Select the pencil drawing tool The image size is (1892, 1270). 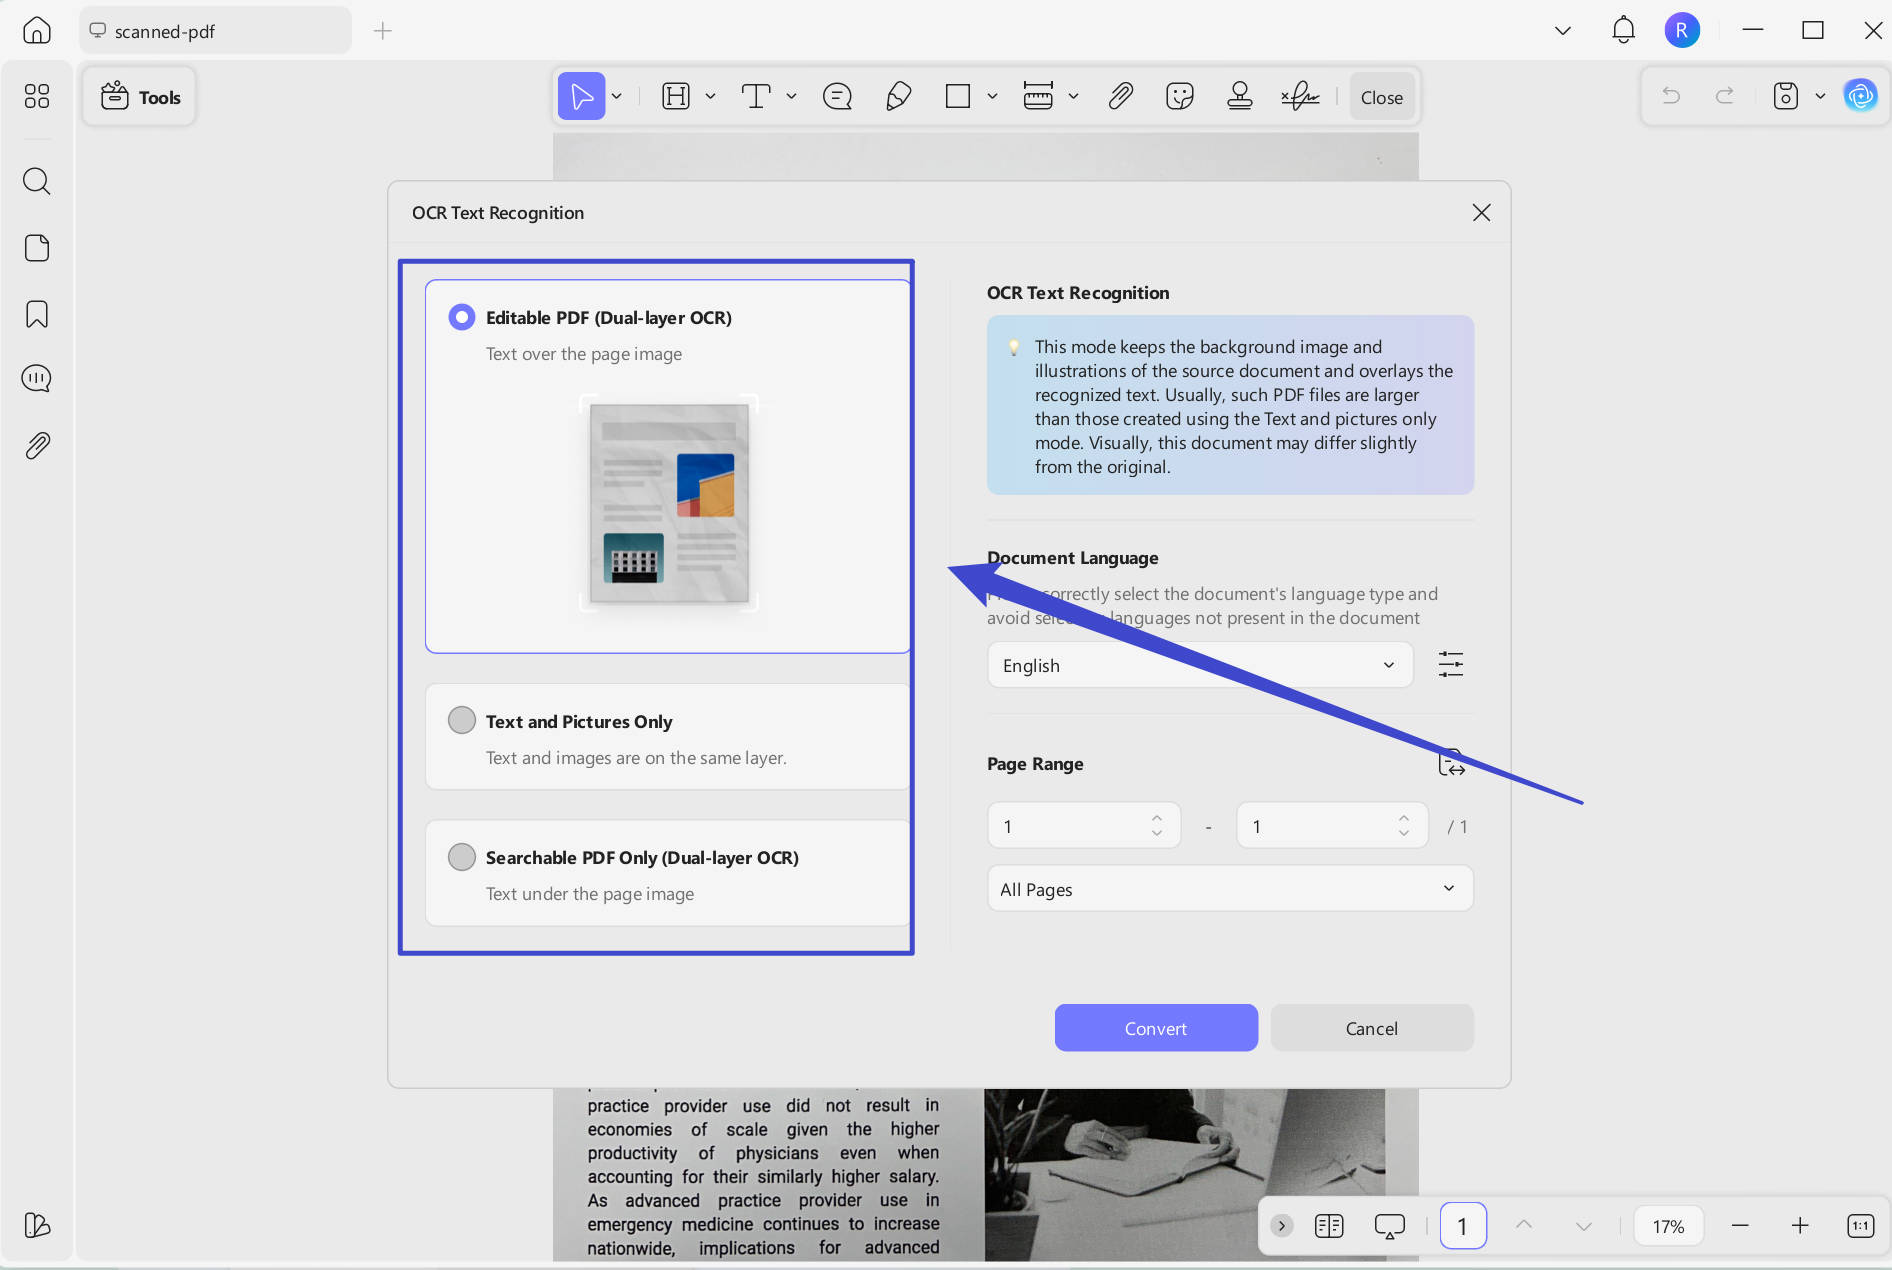tap(898, 97)
